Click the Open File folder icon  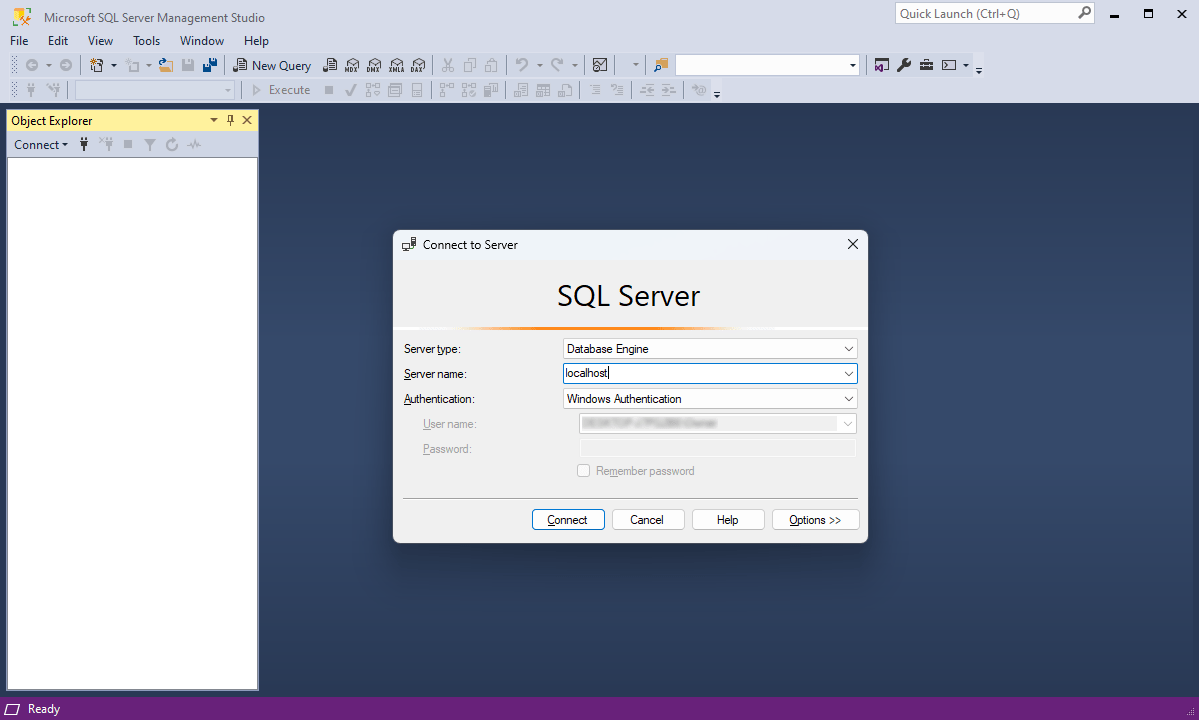(x=165, y=66)
